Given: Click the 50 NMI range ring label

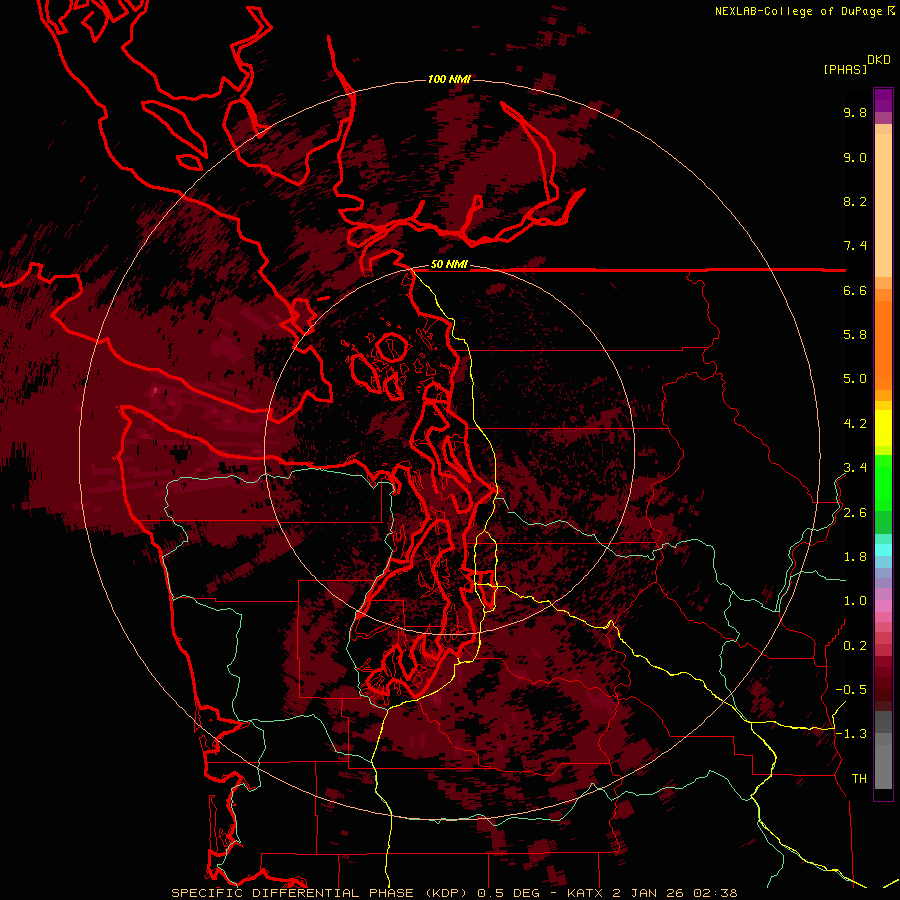Looking at the screenshot, I should (449, 265).
